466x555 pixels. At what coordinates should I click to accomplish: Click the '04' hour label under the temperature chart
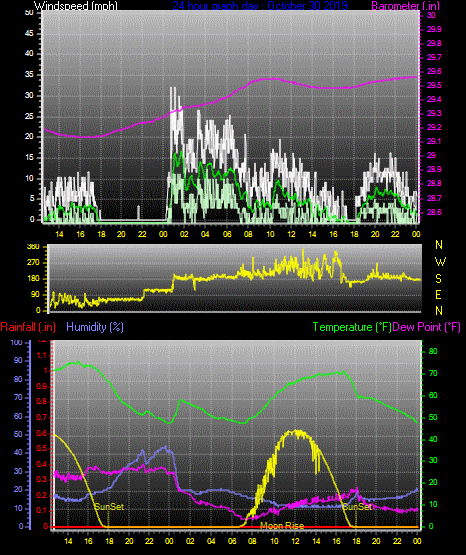(x=211, y=541)
